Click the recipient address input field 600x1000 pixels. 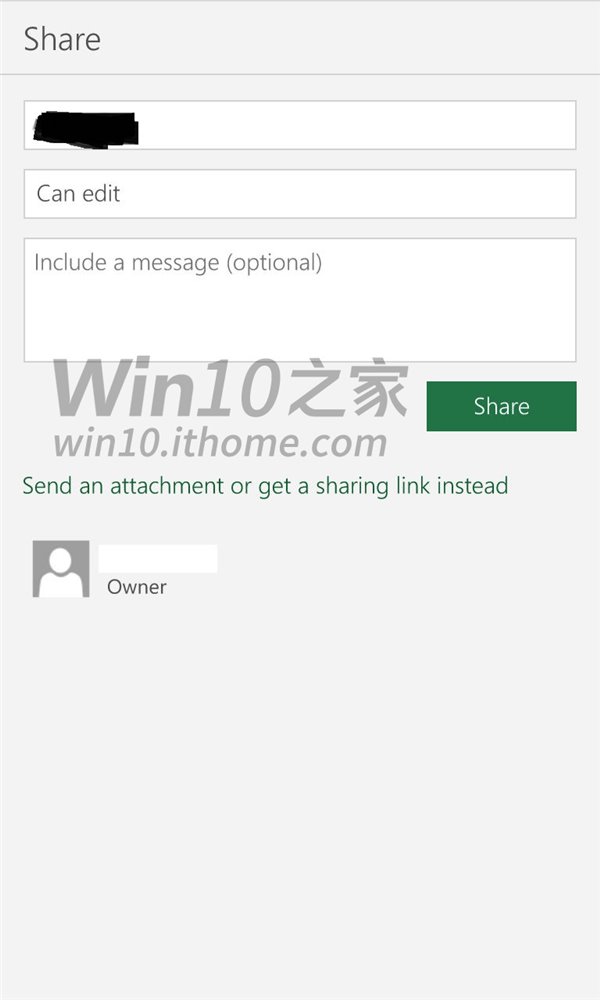300,125
